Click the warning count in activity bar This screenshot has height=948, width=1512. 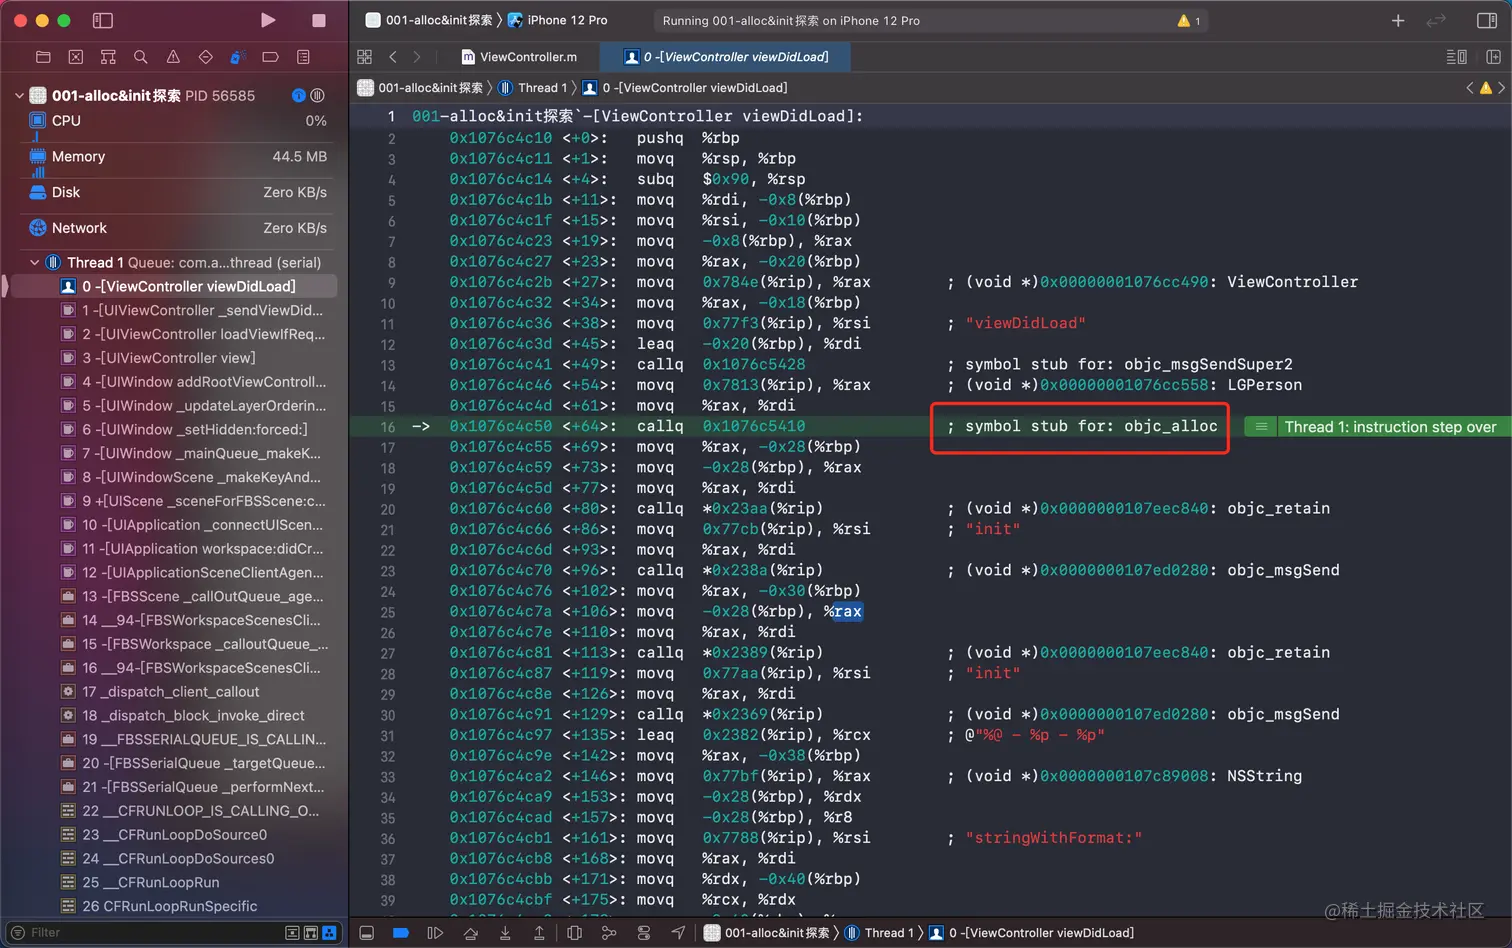point(1189,21)
